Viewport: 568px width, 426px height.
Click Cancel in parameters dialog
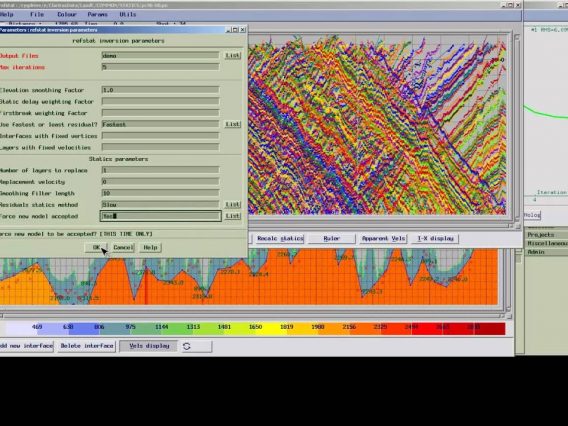pyautogui.click(x=123, y=247)
